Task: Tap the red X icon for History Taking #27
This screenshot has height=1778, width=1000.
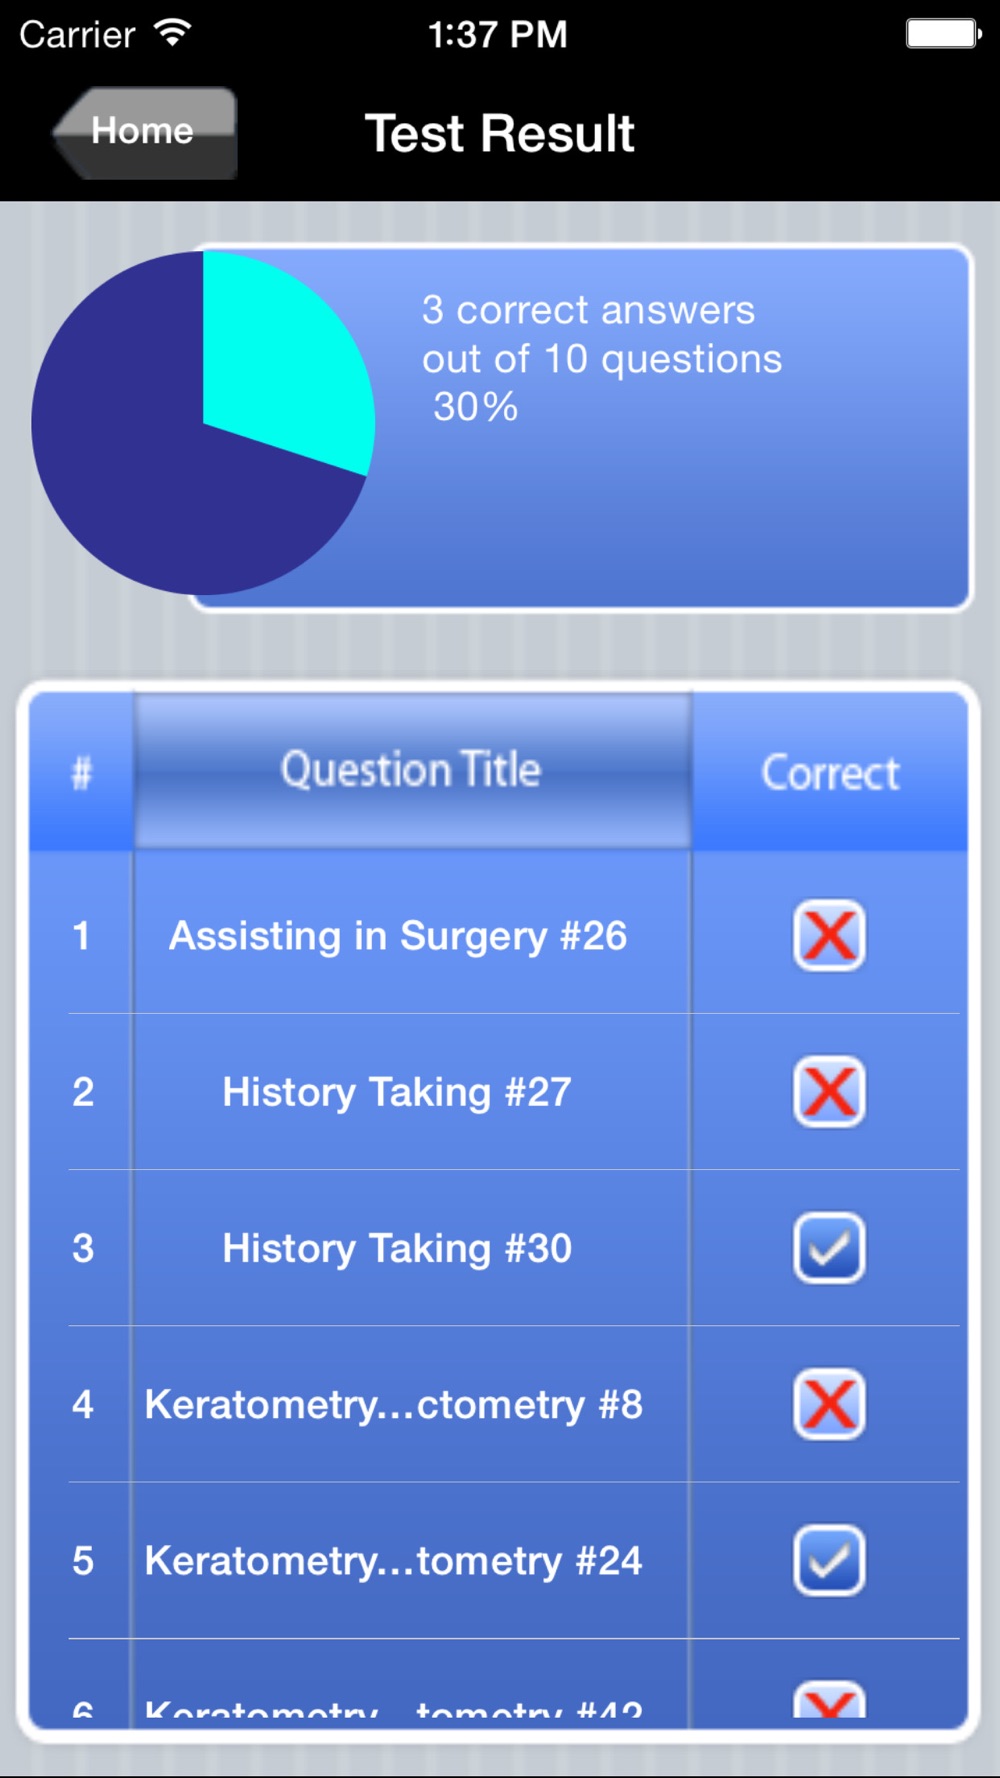Action: pyautogui.click(x=829, y=1092)
